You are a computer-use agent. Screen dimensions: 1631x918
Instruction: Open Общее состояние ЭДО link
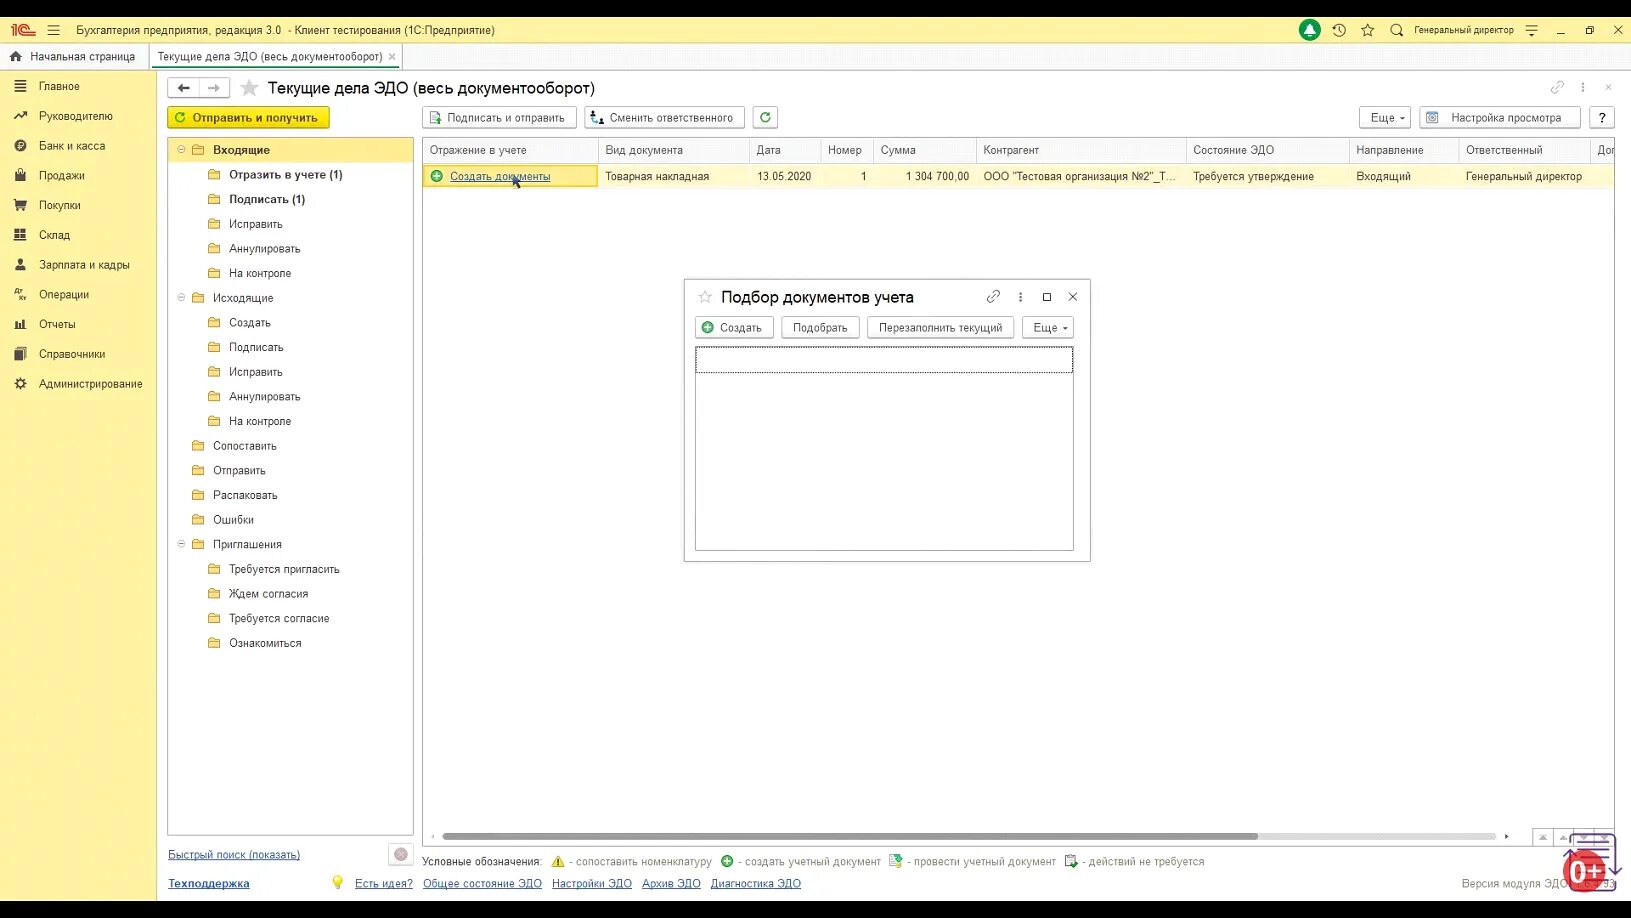pyautogui.click(x=482, y=884)
